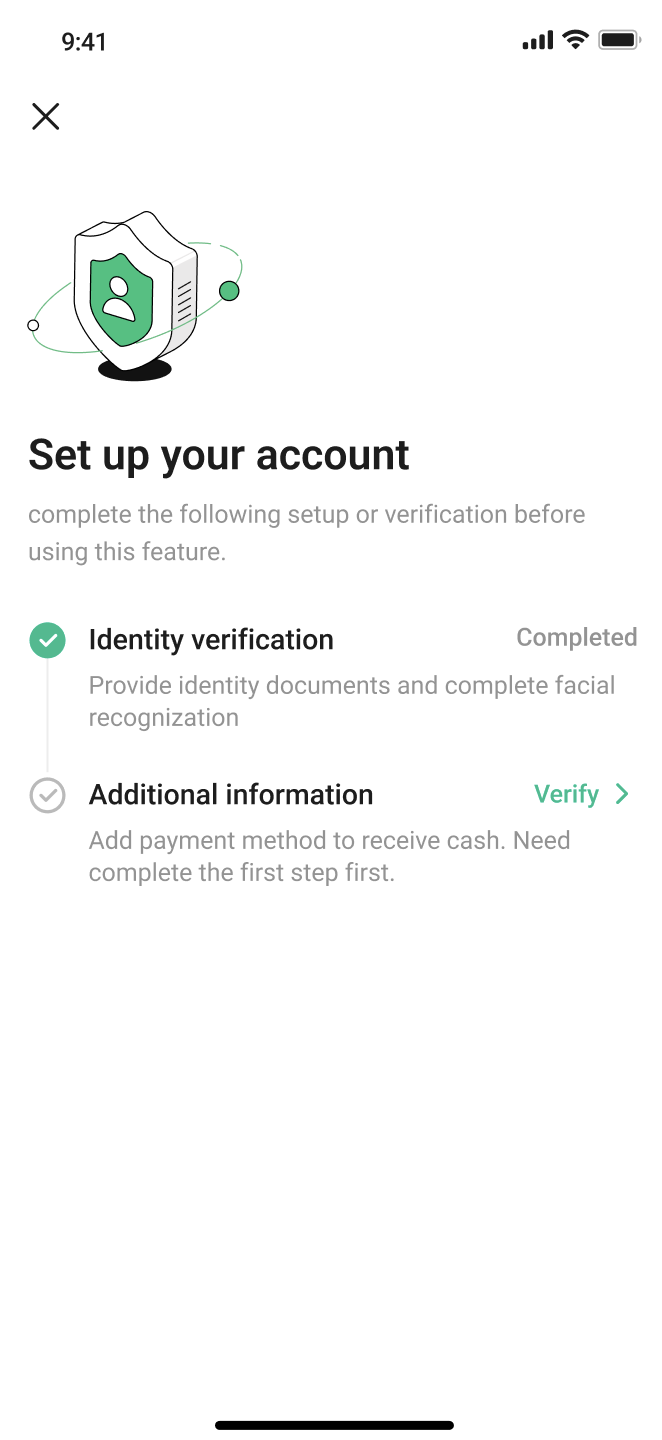
Task: Click the Set up your account heading
Action: [x=219, y=455]
